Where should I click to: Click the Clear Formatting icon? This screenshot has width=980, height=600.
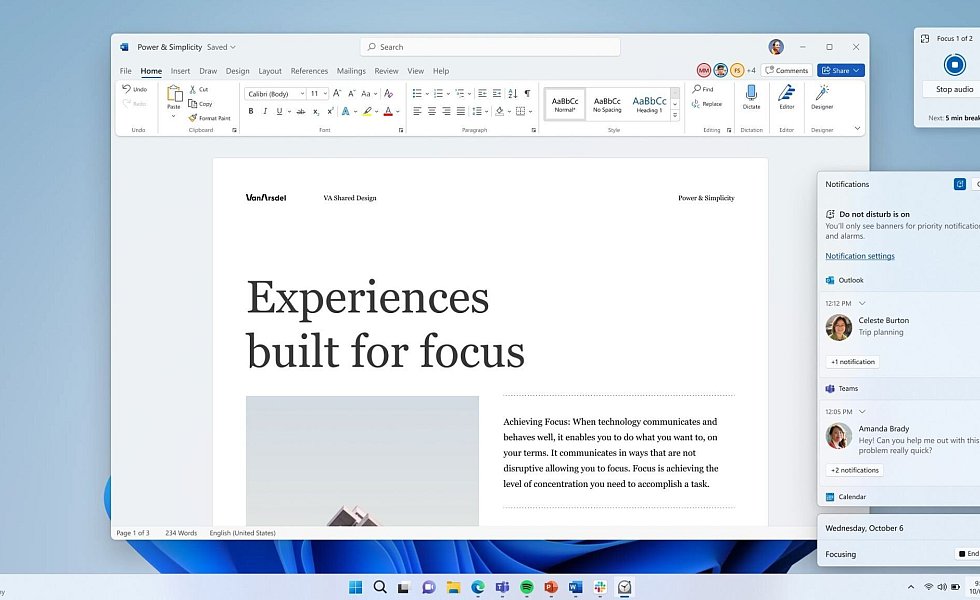(x=388, y=93)
